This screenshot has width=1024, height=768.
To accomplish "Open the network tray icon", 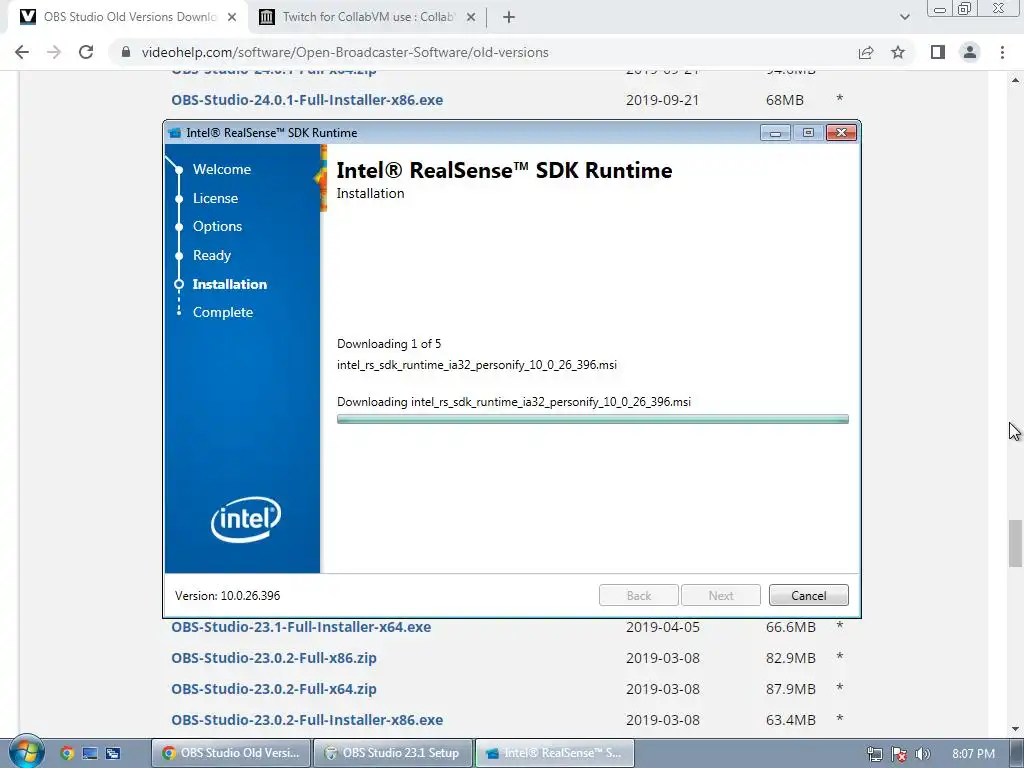I will pyautogui.click(x=874, y=754).
